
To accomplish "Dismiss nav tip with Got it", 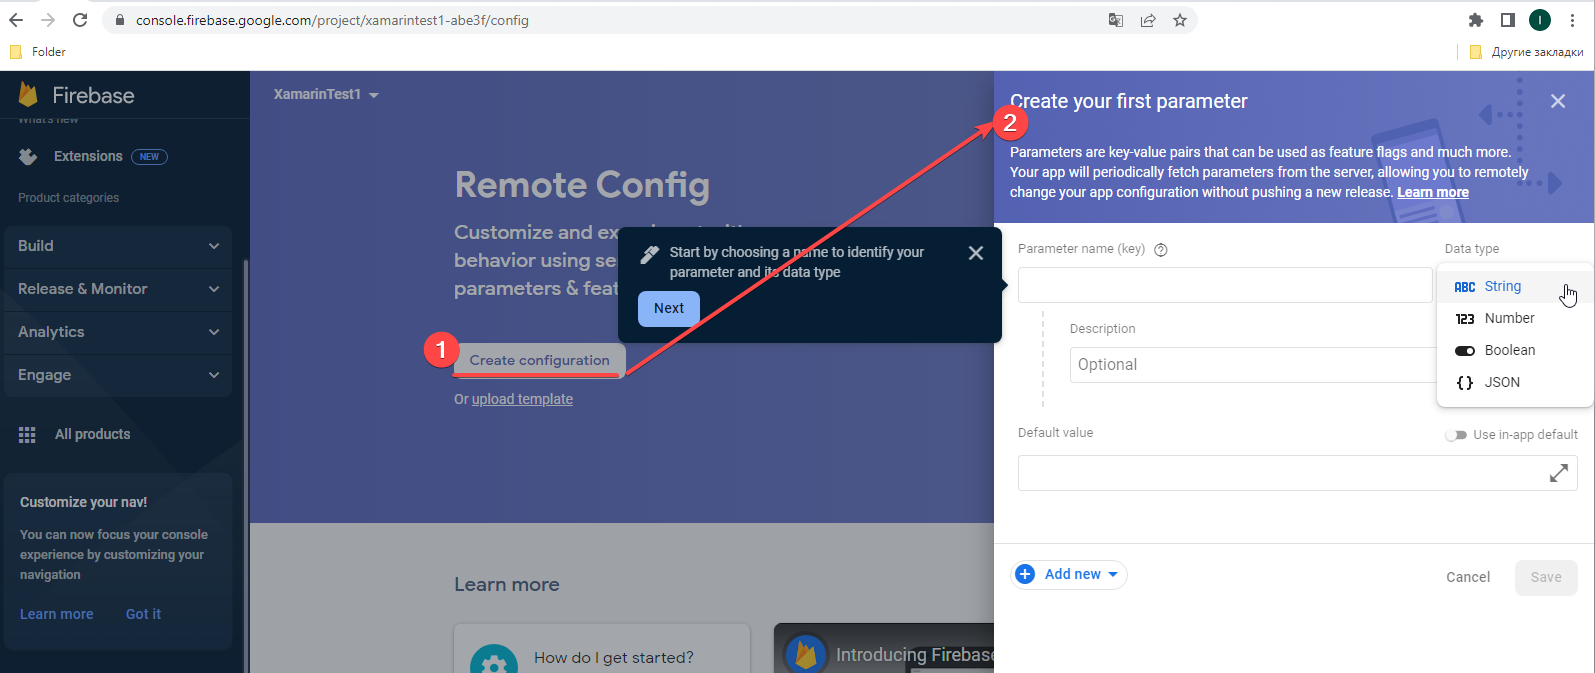I will [143, 614].
